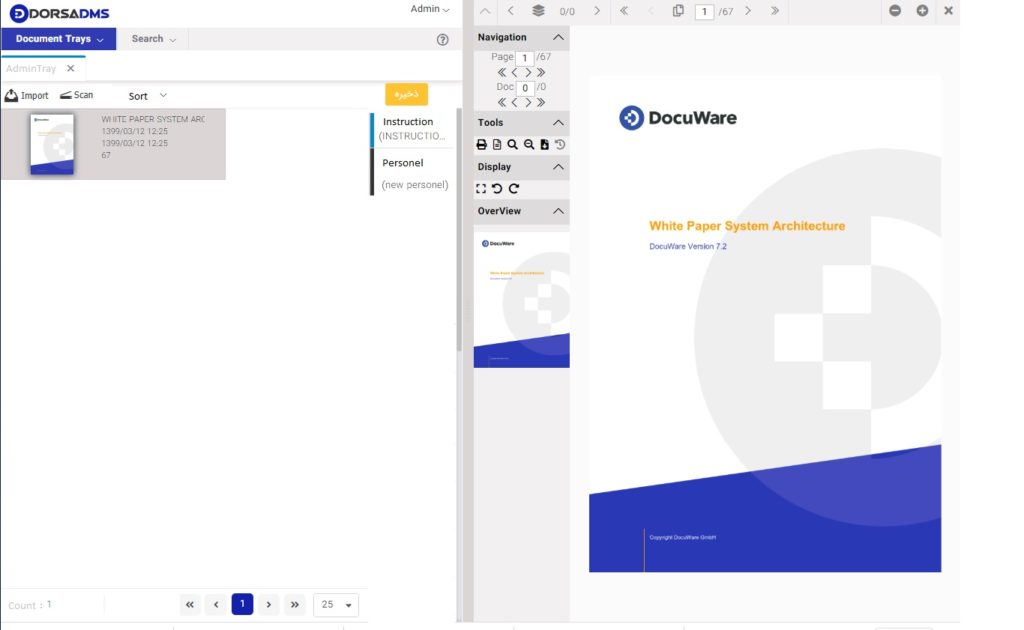The height and width of the screenshot is (630, 1024).
Task: Go to last document in Navigation panel
Action: click(541, 102)
